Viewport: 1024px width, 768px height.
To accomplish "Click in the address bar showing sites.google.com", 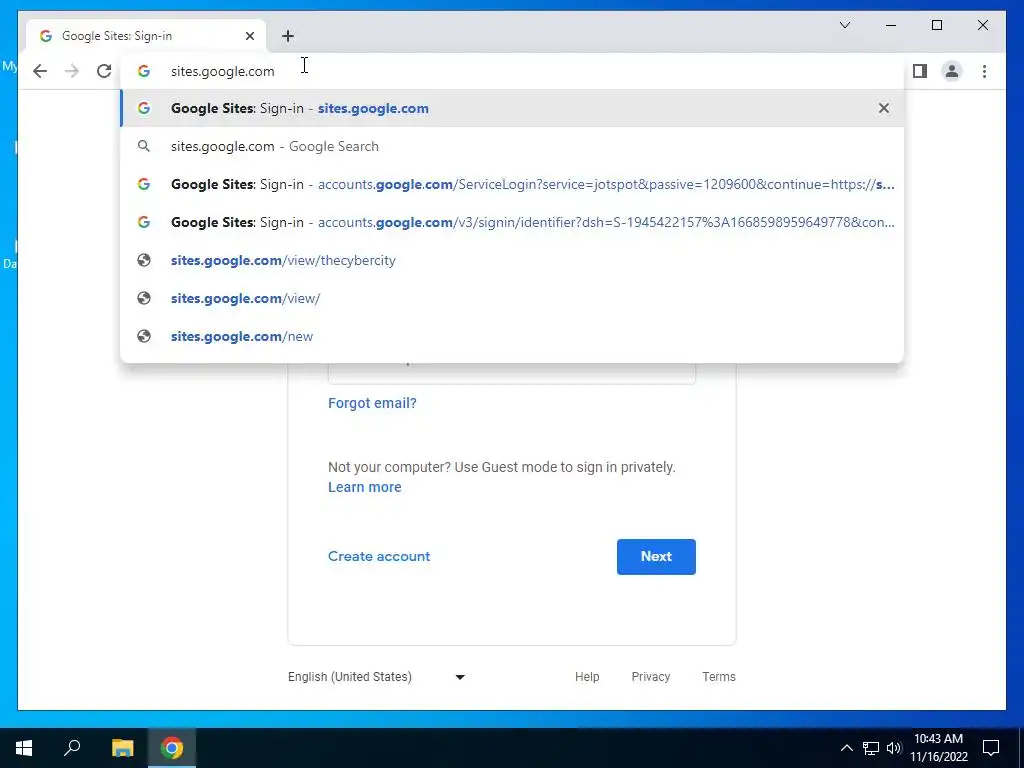I will pos(513,71).
